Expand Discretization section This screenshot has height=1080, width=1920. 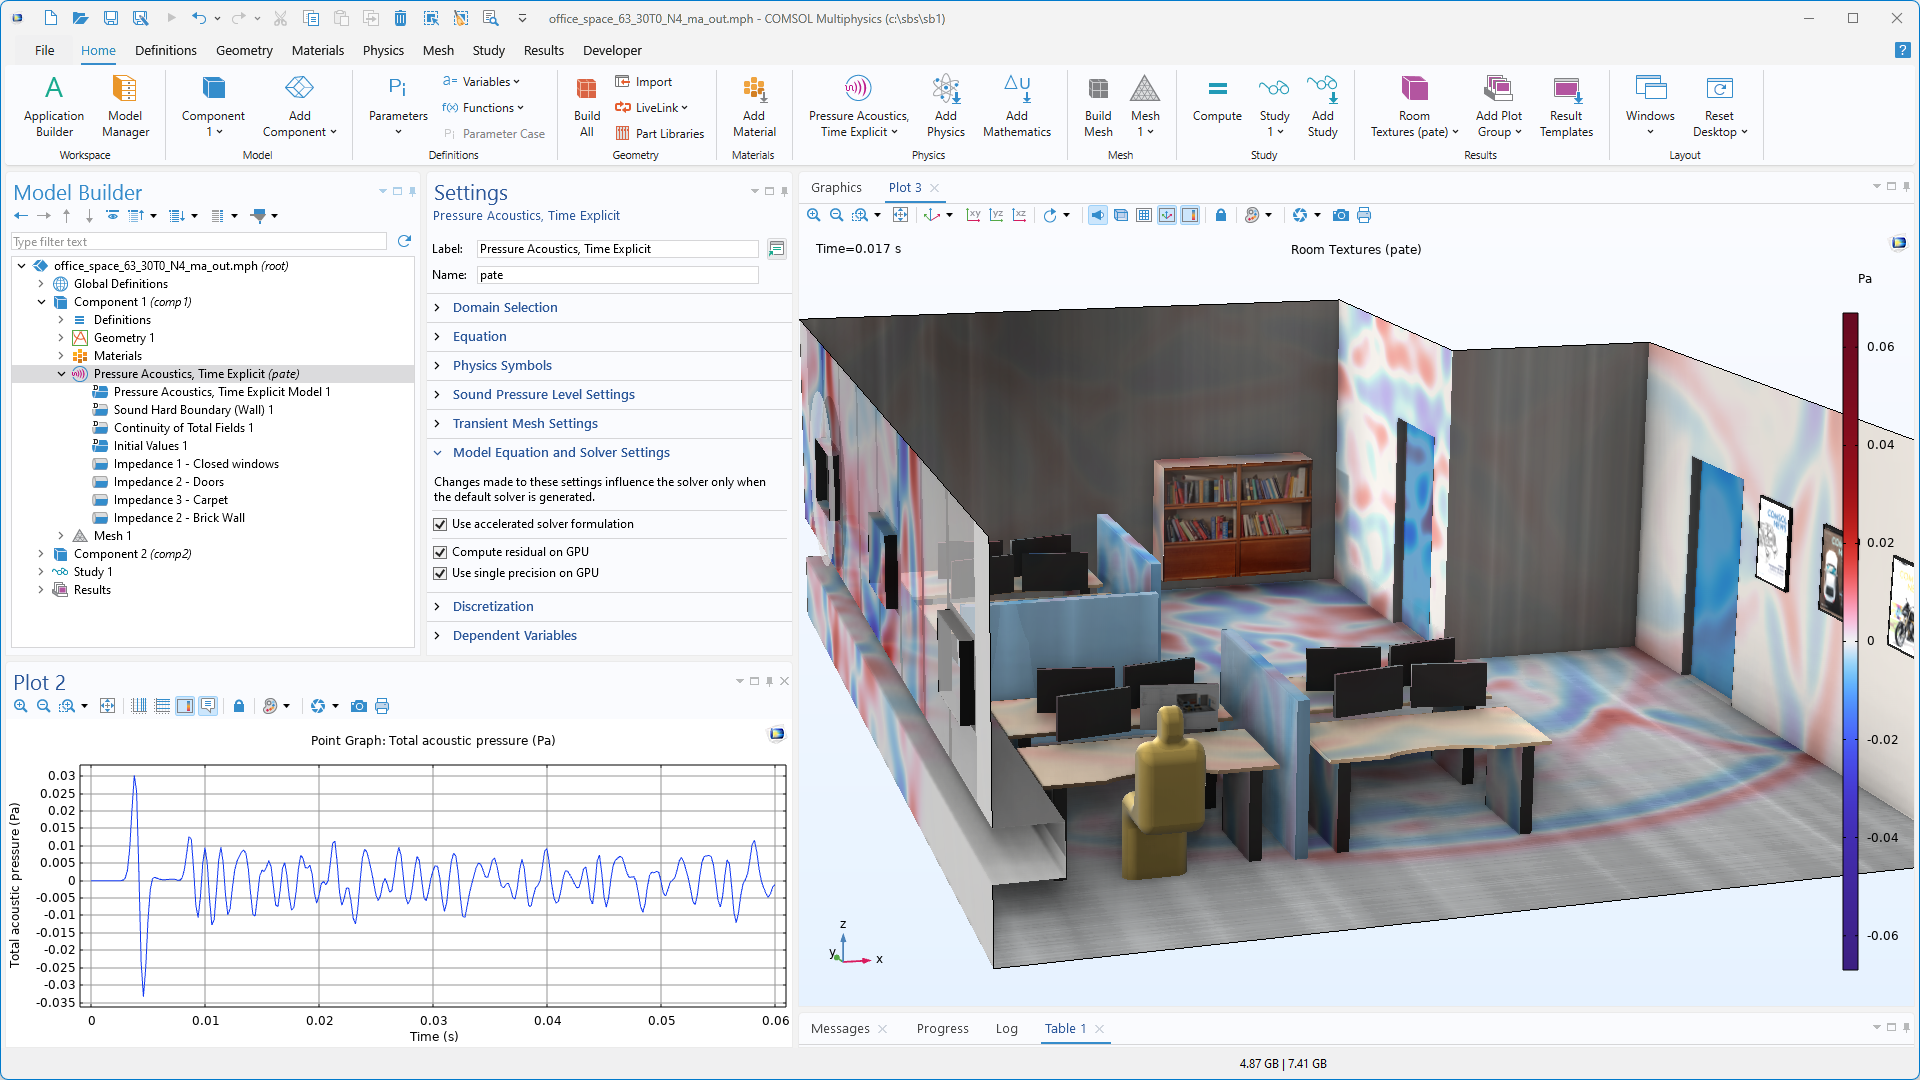[493, 605]
